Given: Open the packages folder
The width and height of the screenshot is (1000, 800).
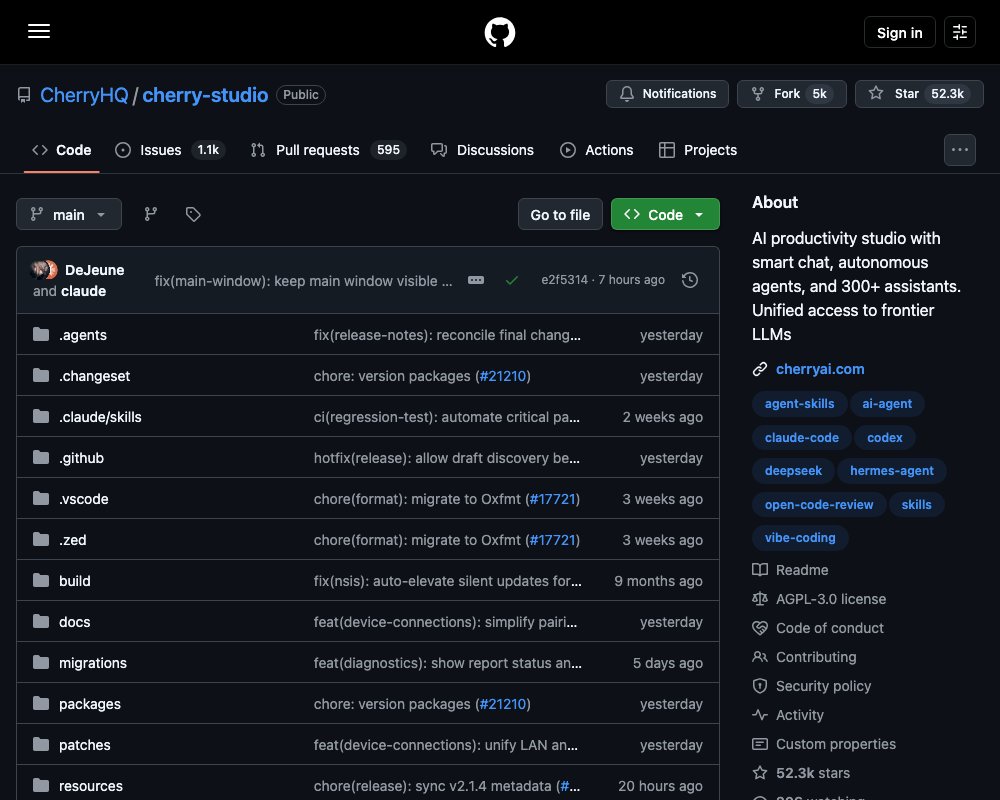Looking at the screenshot, I should [x=90, y=704].
